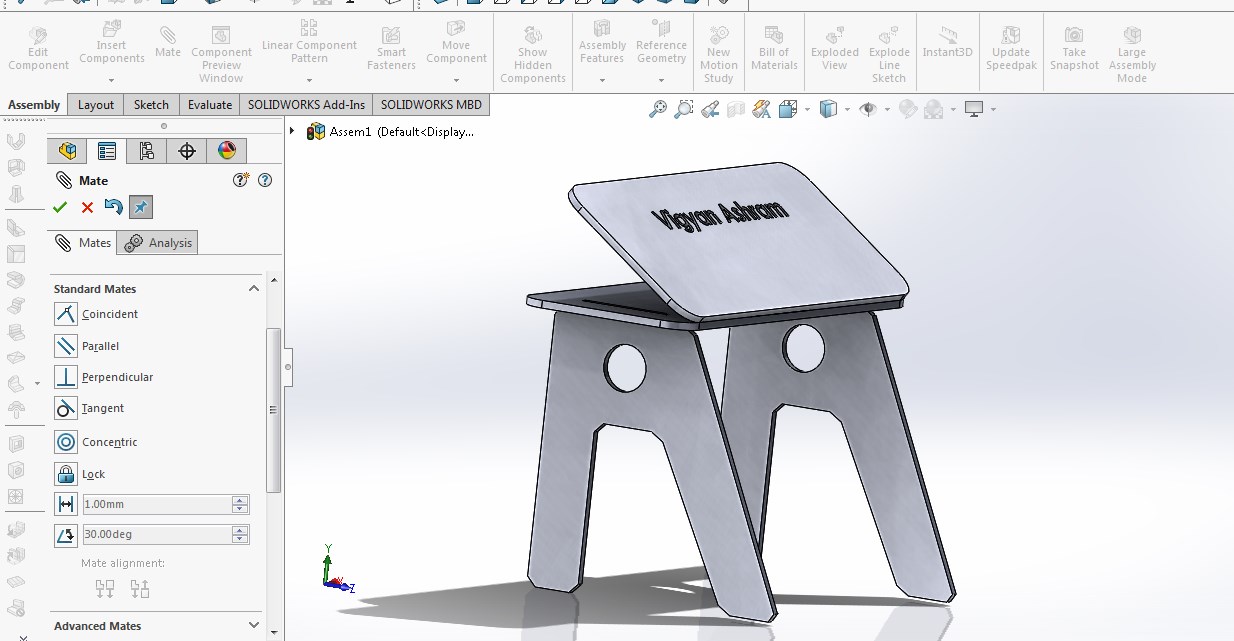Click the Edit Component tool
The width and height of the screenshot is (1234, 641).
tap(38, 49)
